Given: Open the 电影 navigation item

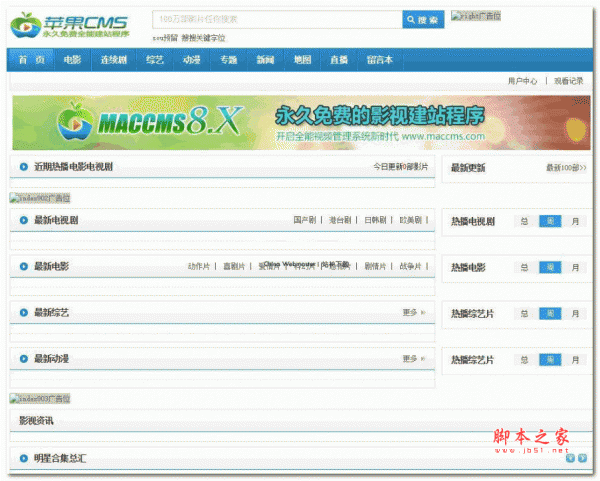Looking at the screenshot, I should [72, 60].
